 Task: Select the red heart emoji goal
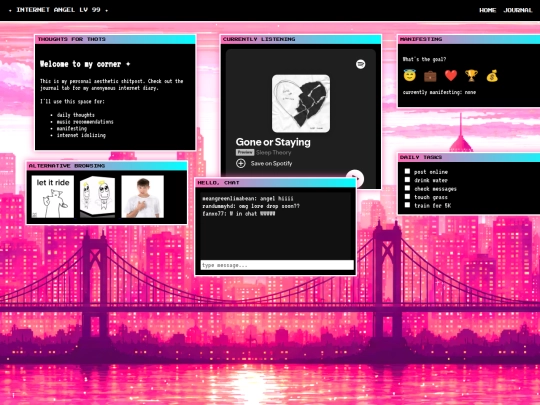click(x=451, y=75)
